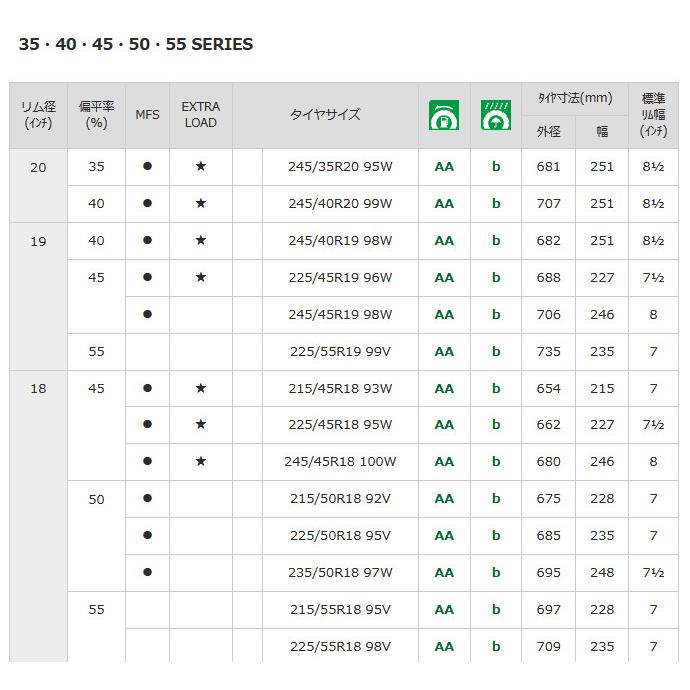Click the Extra Load star for 245/45R18 100W
The height and width of the screenshot is (690, 690).
tap(201, 461)
